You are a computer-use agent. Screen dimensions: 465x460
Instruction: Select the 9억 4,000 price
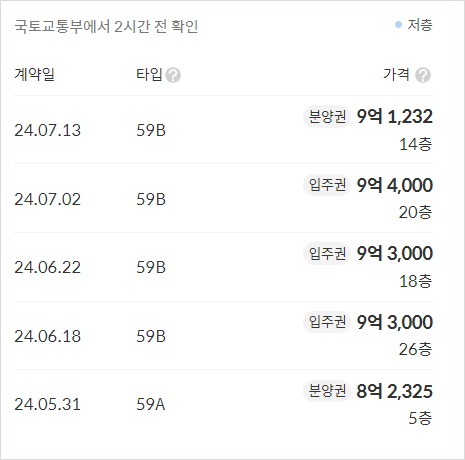(x=395, y=185)
